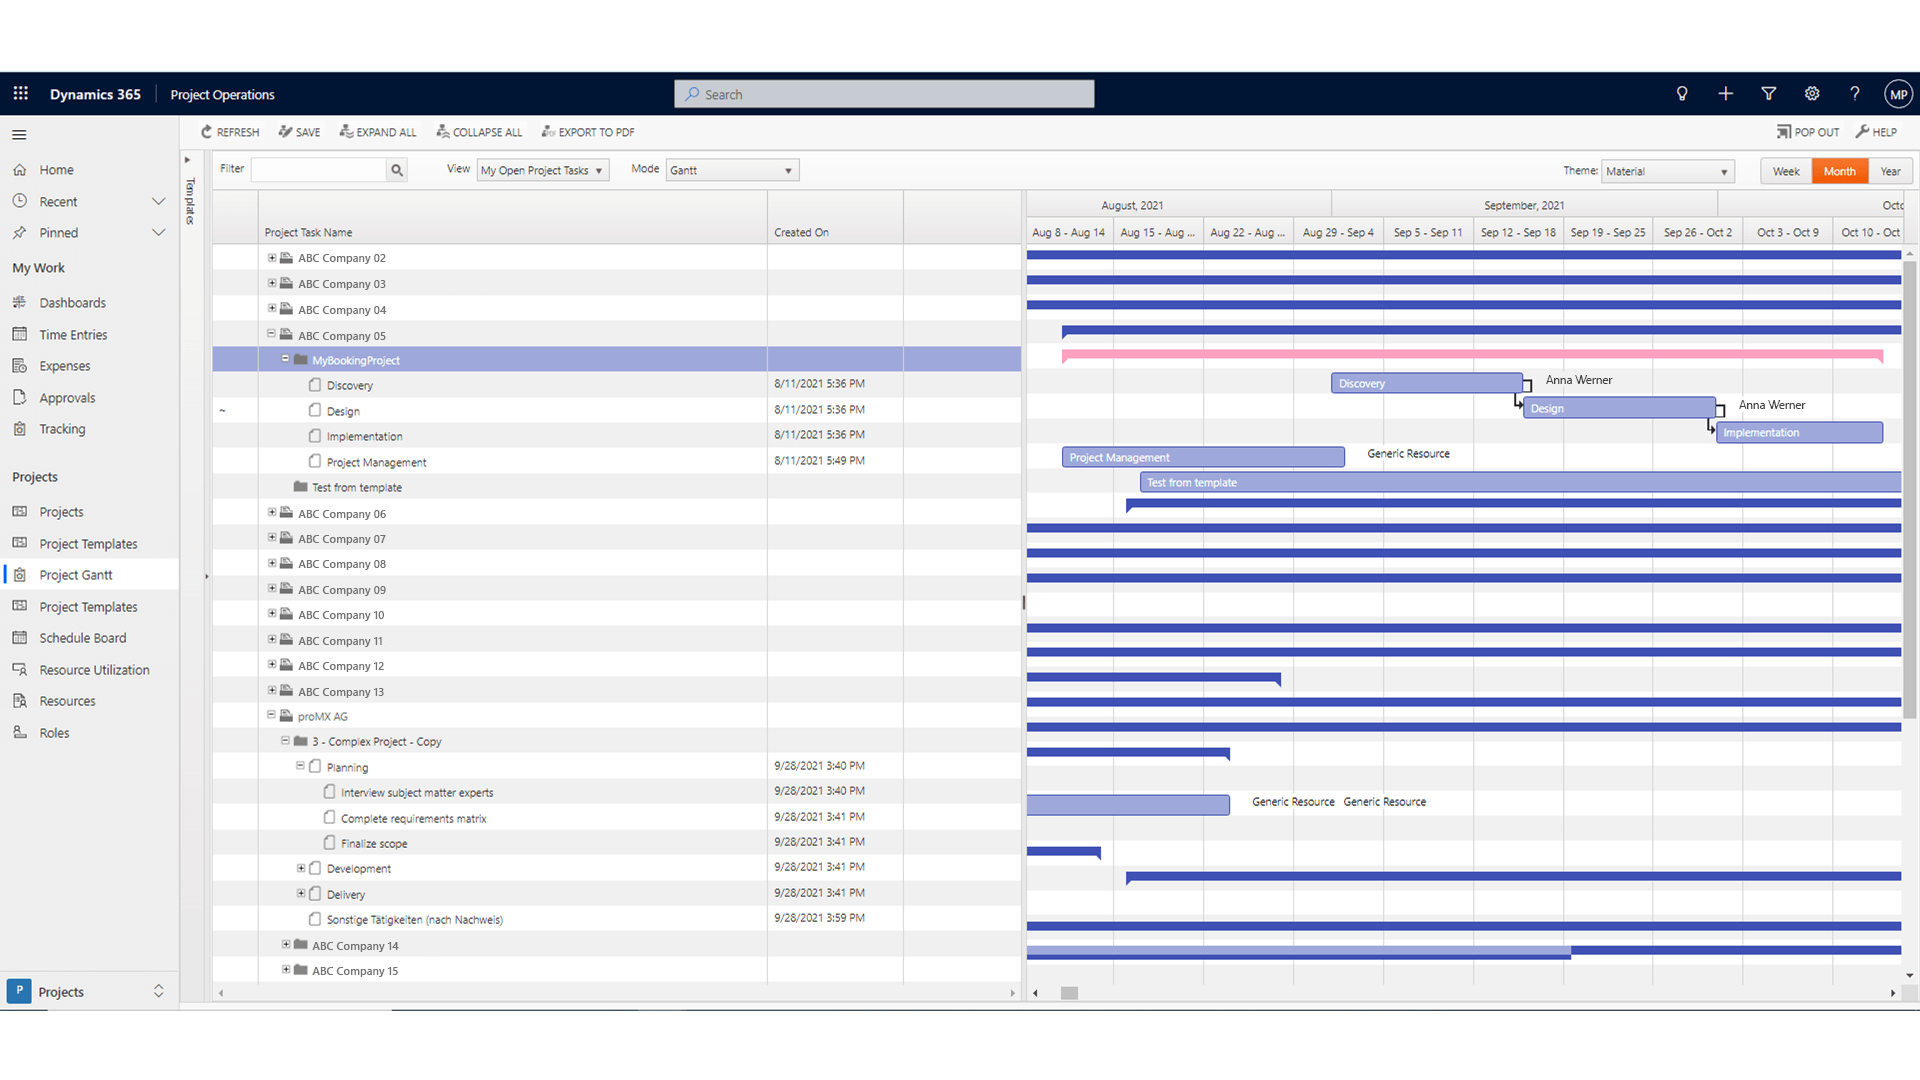
Task: Check the Discovery task checkbox
Action: [x=315, y=384]
